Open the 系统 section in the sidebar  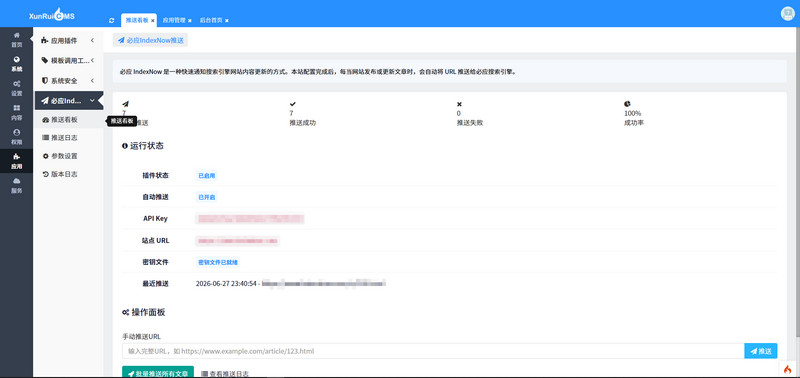[16, 64]
